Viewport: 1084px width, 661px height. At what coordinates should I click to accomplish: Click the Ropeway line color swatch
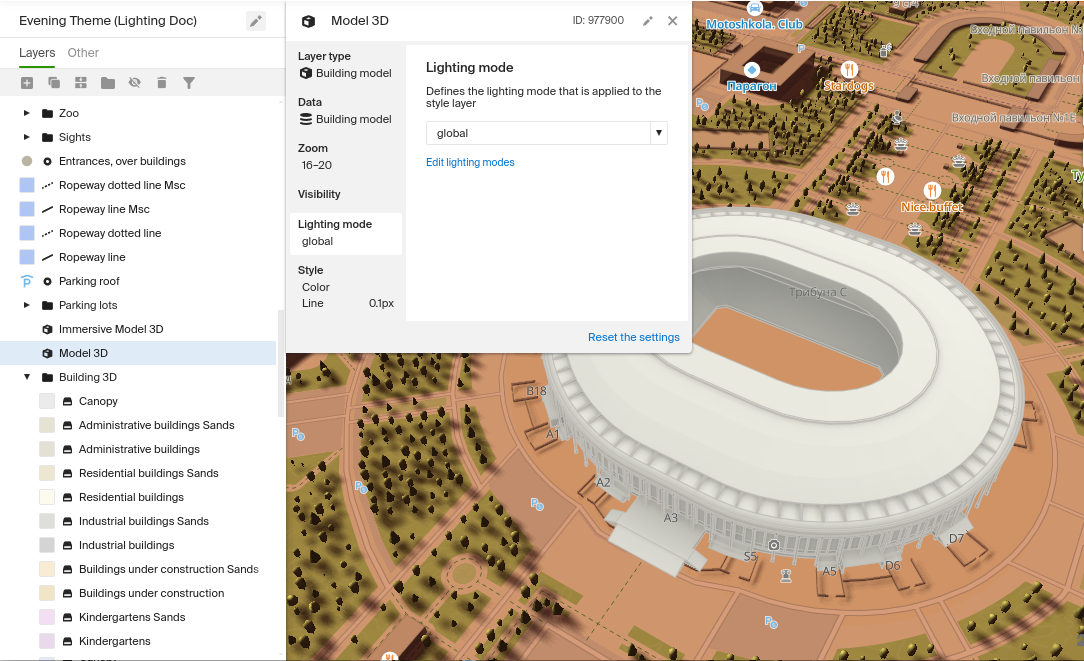[x=27, y=257]
